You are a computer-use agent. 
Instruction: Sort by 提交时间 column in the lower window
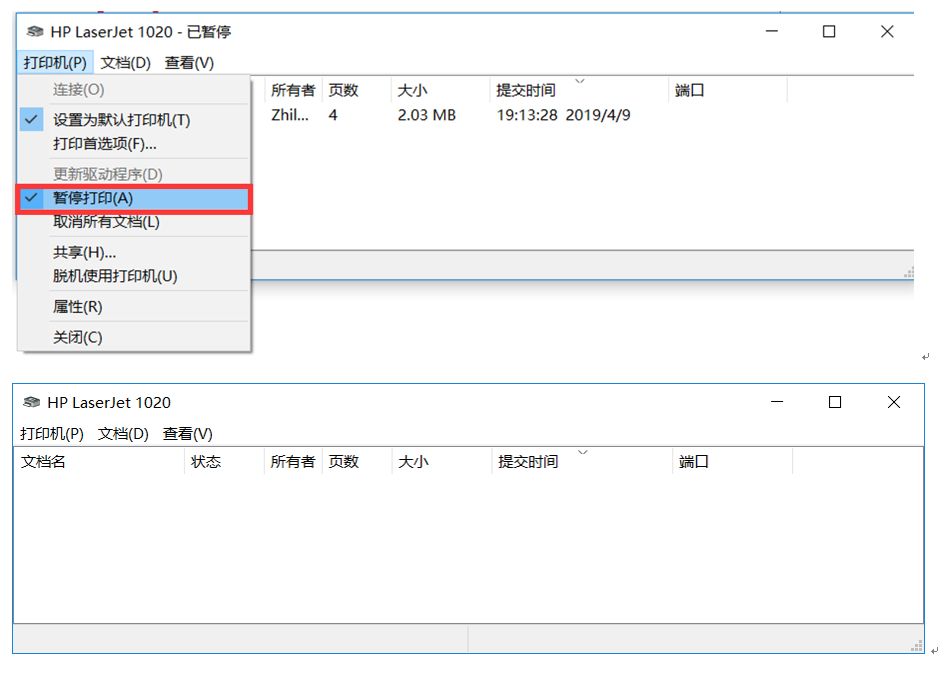pyautogui.click(x=582, y=462)
